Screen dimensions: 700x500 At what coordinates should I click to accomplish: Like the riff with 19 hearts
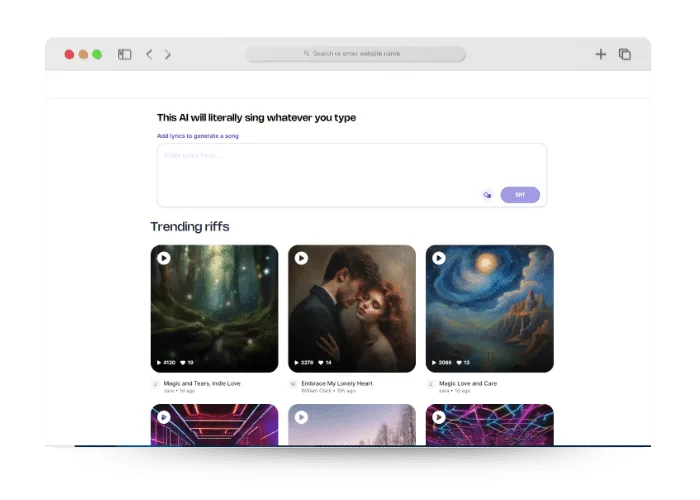pos(183,362)
